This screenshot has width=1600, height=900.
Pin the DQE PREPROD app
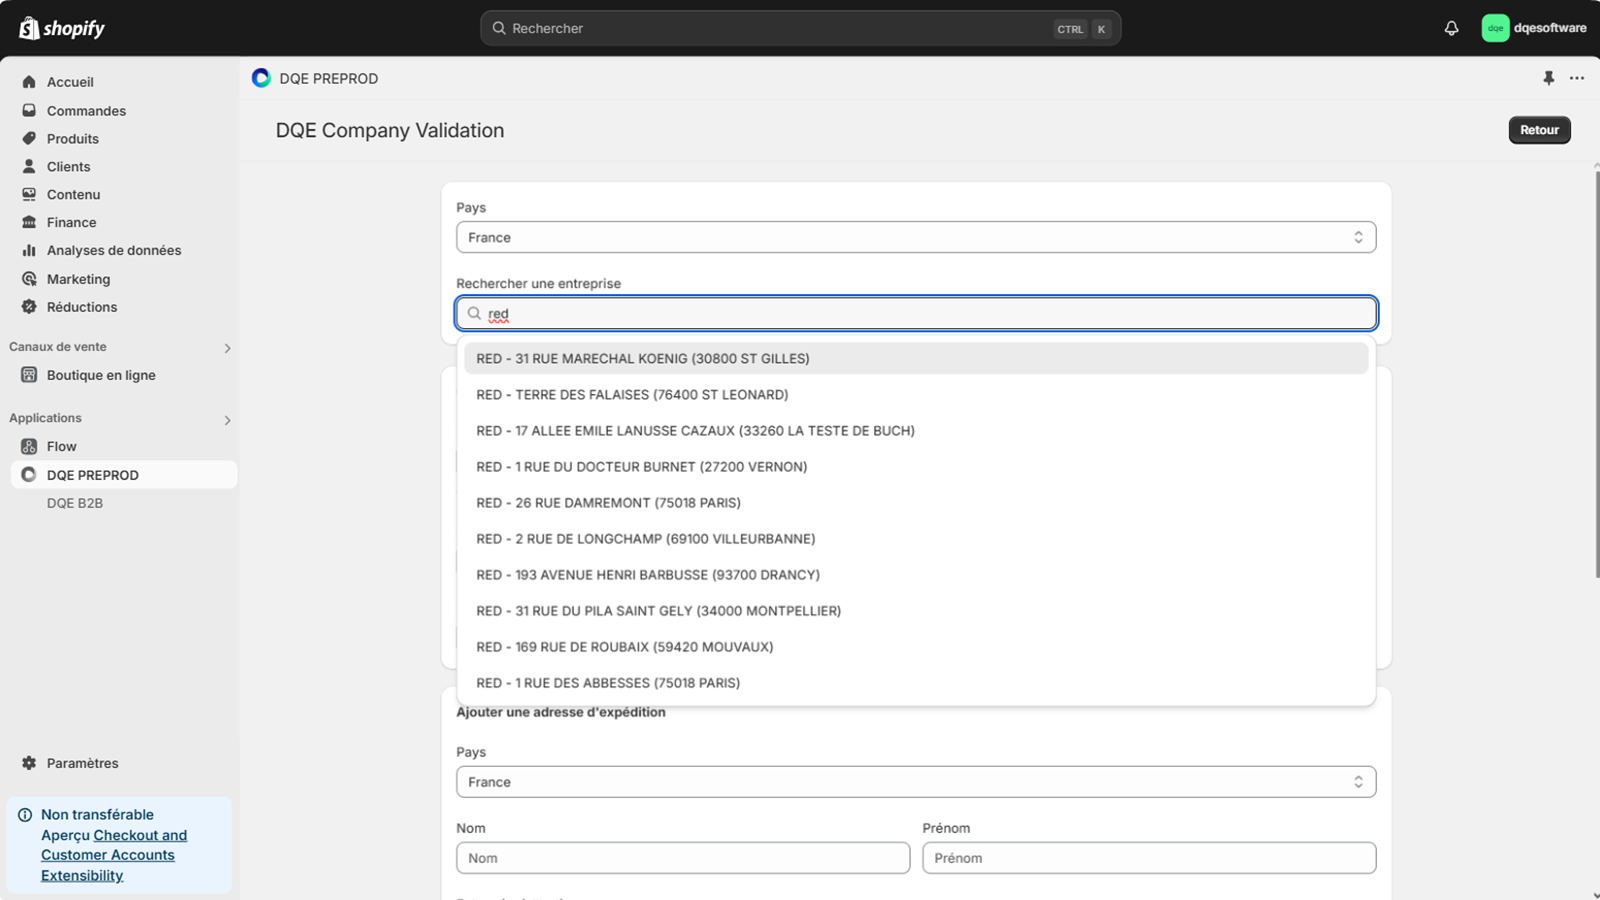[1548, 78]
